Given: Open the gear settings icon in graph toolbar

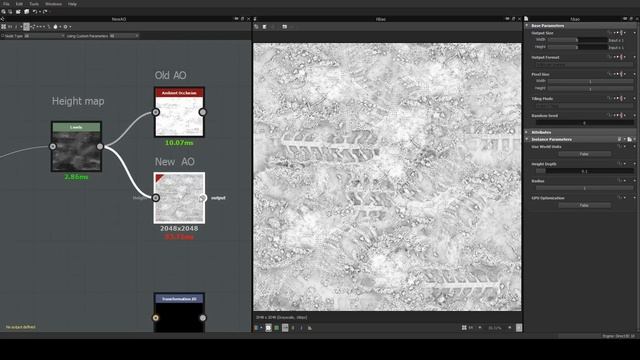Looking at the screenshot, I should tap(65, 27).
